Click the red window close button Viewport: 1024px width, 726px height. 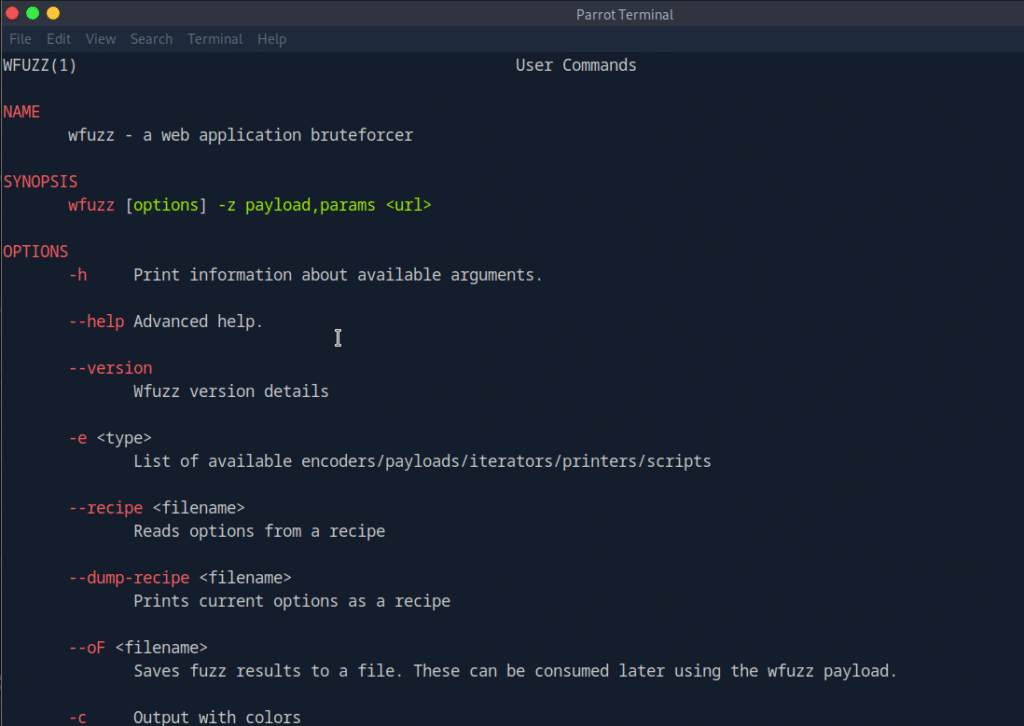point(13,13)
